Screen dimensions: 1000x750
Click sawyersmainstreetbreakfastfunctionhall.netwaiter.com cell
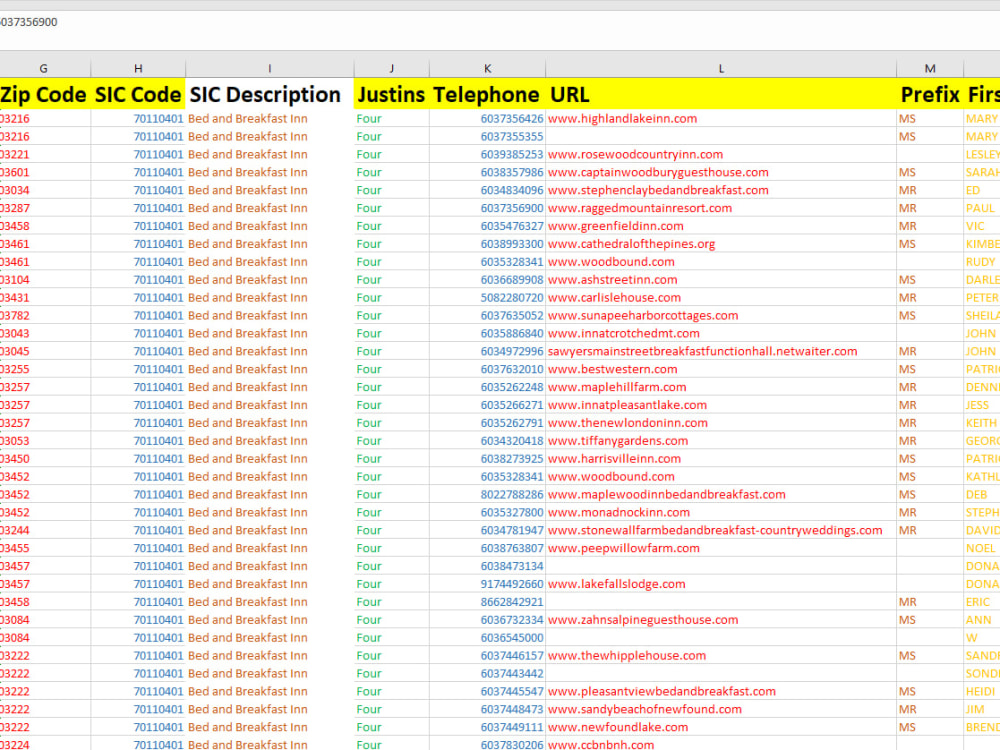pos(721,351)
